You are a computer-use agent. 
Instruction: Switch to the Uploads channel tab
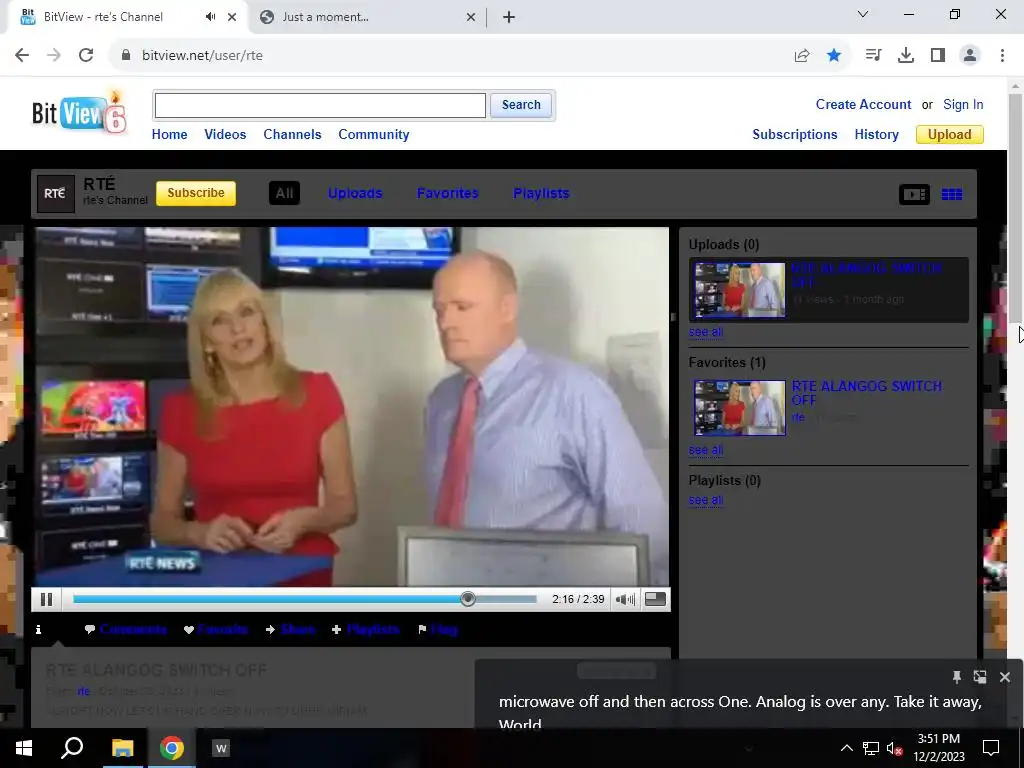click(355, 193)
